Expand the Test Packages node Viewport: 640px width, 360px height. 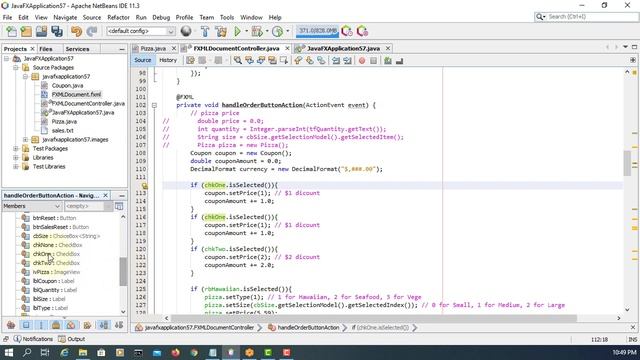[x=16, y=149]
